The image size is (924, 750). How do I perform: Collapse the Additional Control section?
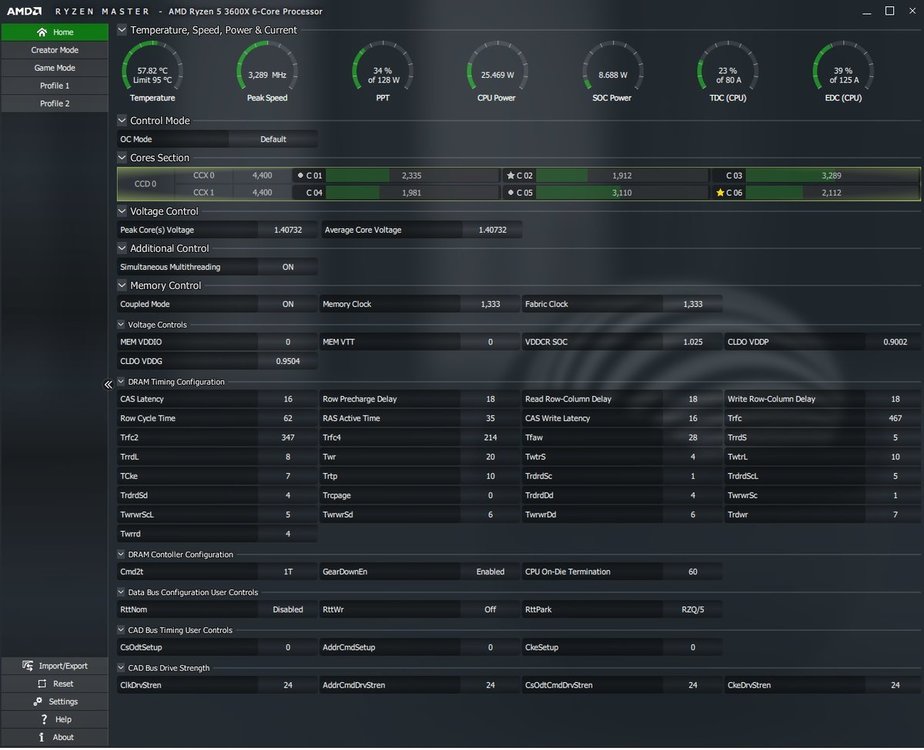[x=122, y=249]
